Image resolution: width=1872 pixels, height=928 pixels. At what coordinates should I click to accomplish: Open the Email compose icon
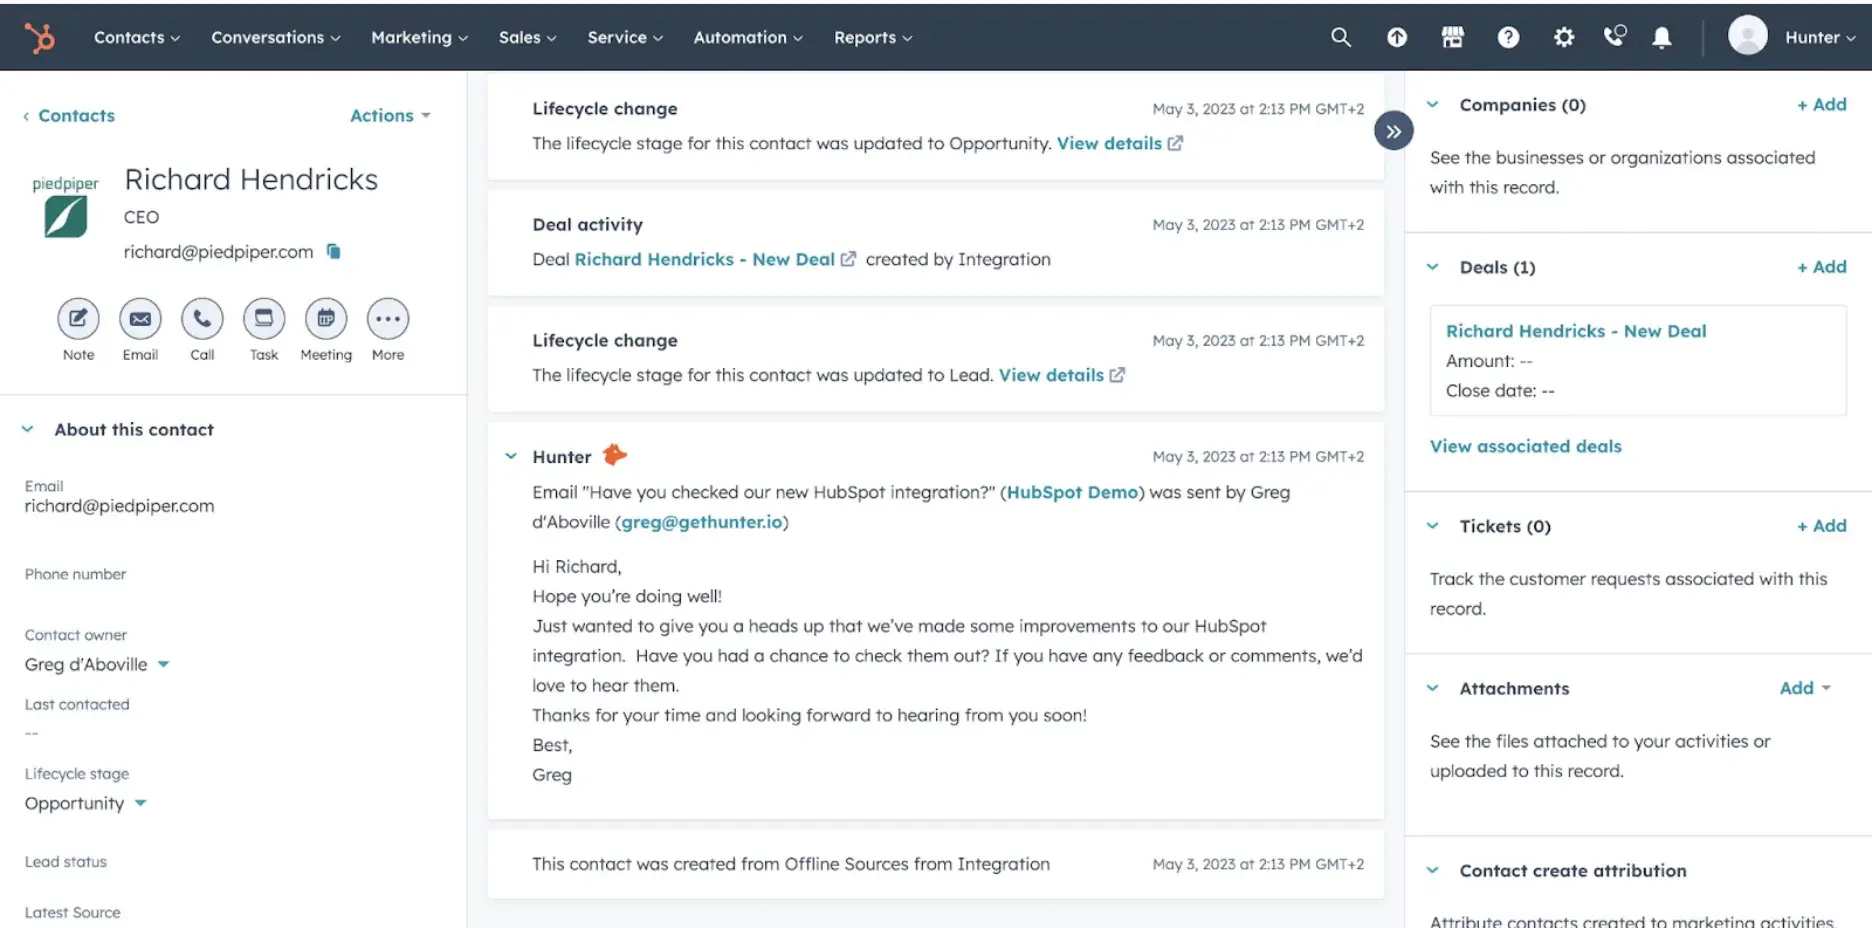(x=140, y=319)
